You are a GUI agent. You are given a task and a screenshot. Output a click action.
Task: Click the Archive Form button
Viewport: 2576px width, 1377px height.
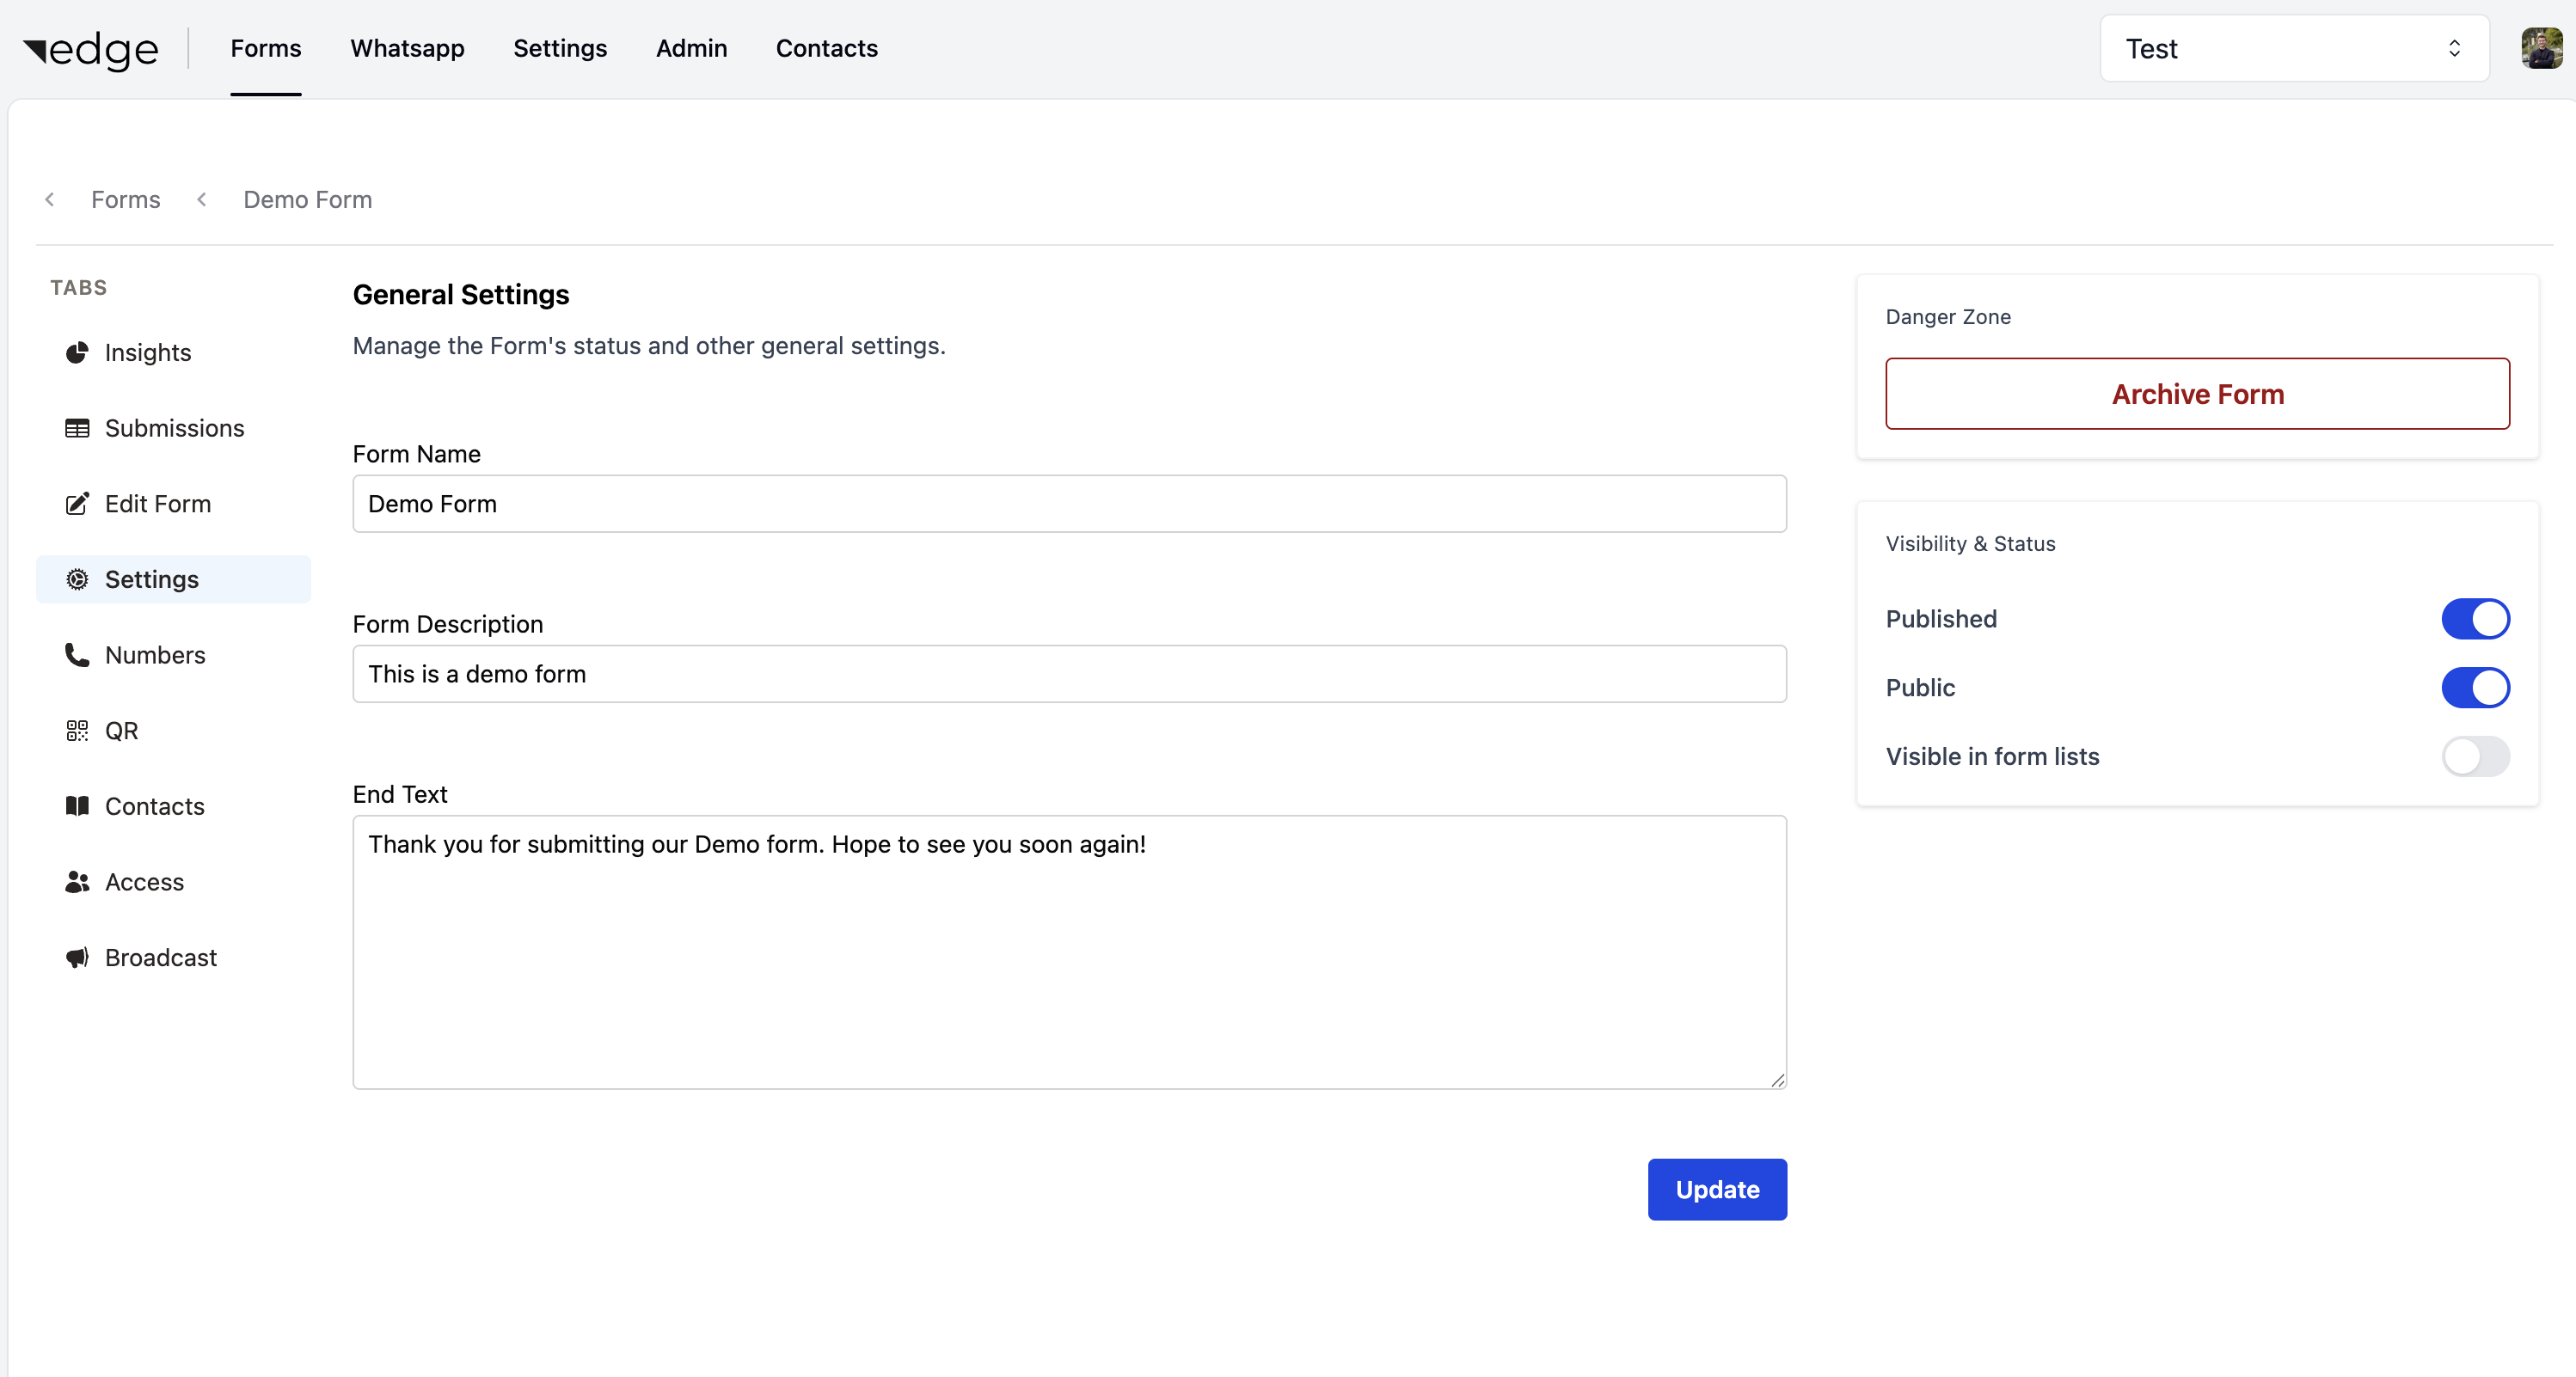point(2197,394)
